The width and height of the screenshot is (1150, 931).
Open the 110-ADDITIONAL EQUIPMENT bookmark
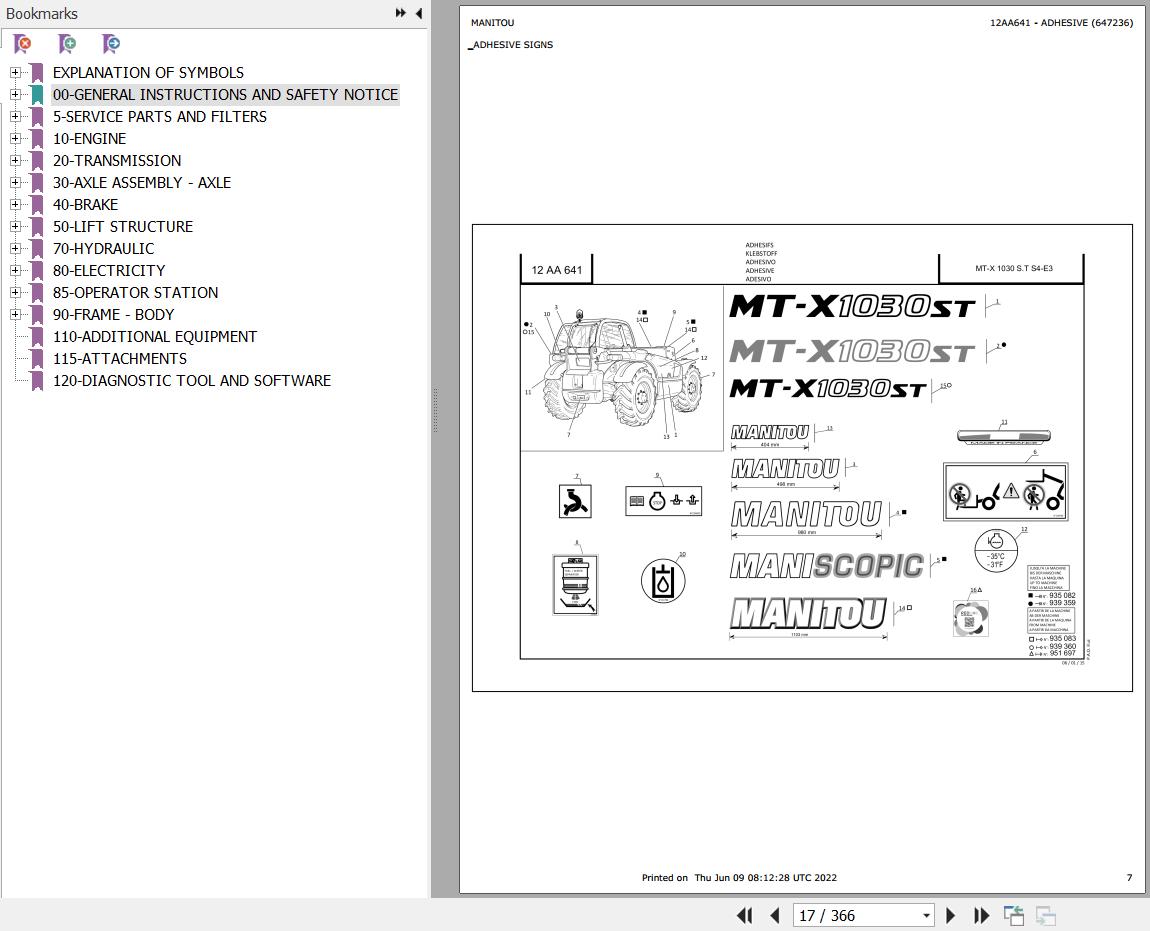click(155, 337)
